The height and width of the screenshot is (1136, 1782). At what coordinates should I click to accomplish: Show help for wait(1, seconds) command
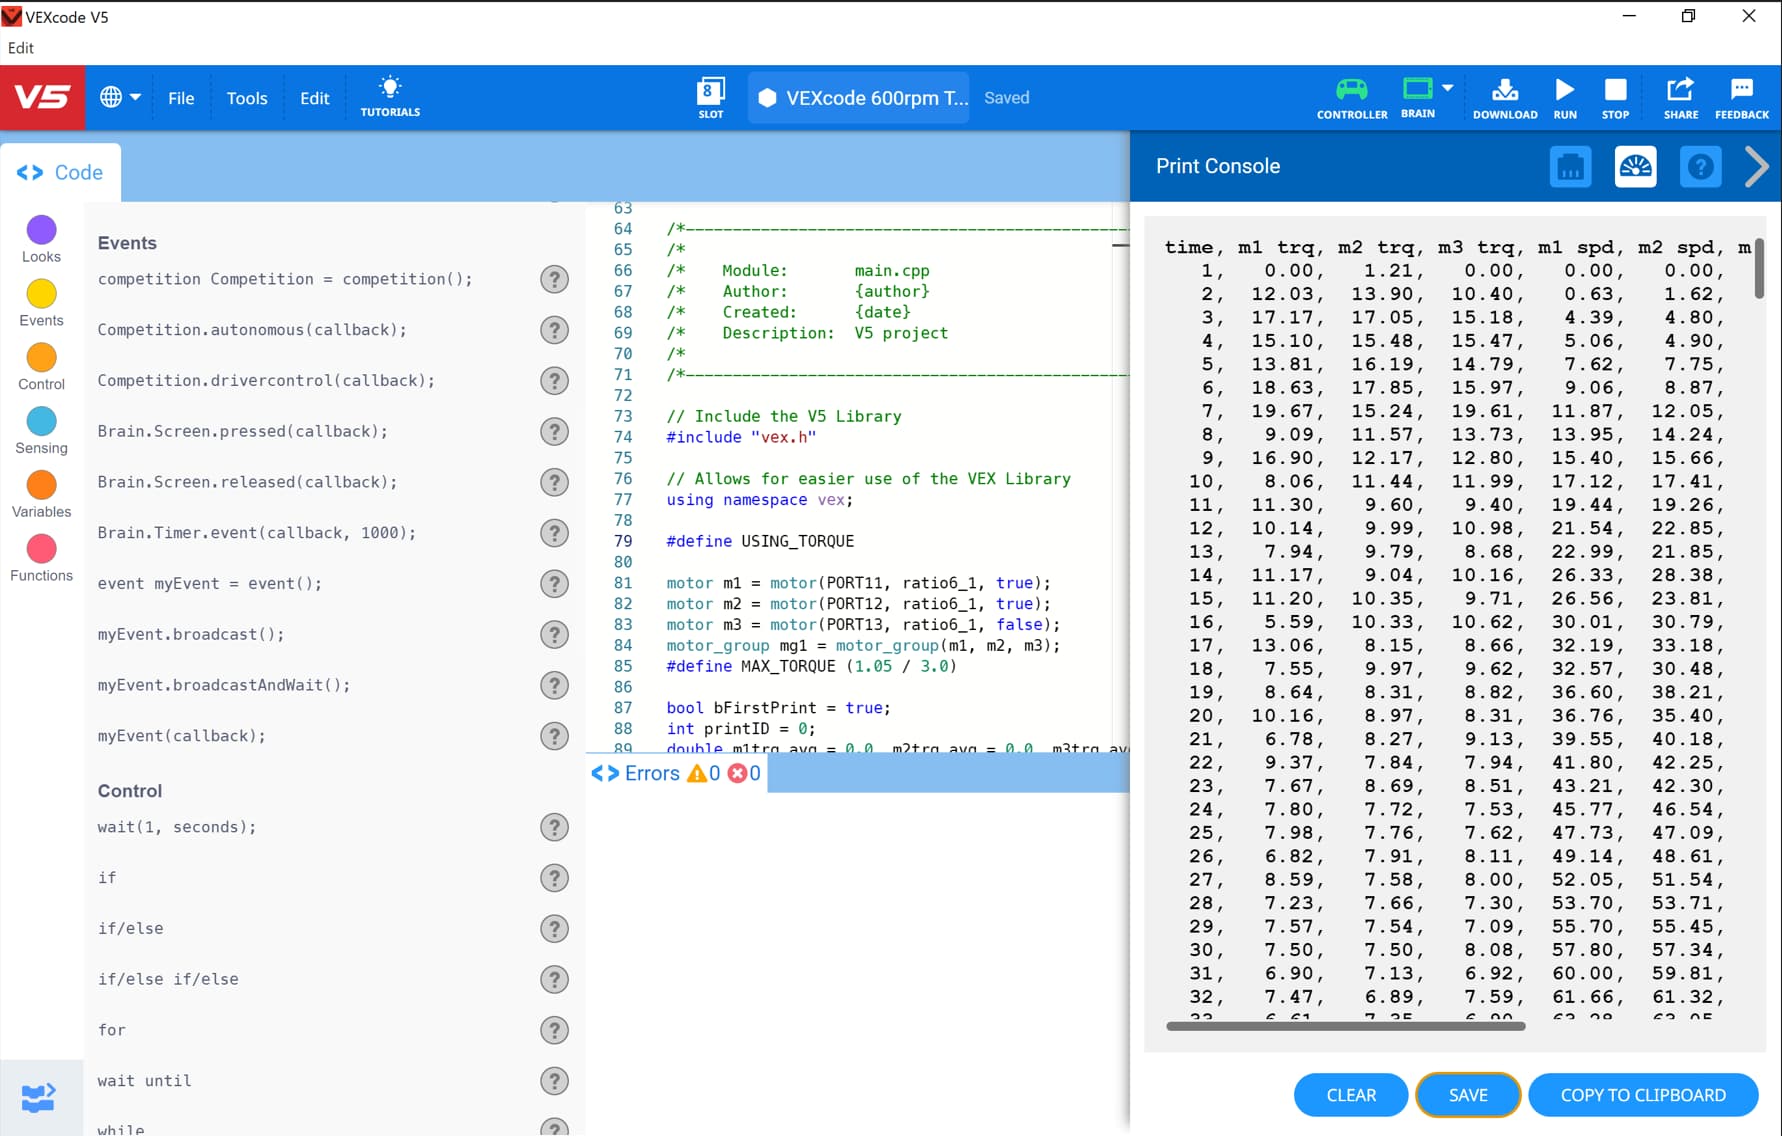pos(554,827)
